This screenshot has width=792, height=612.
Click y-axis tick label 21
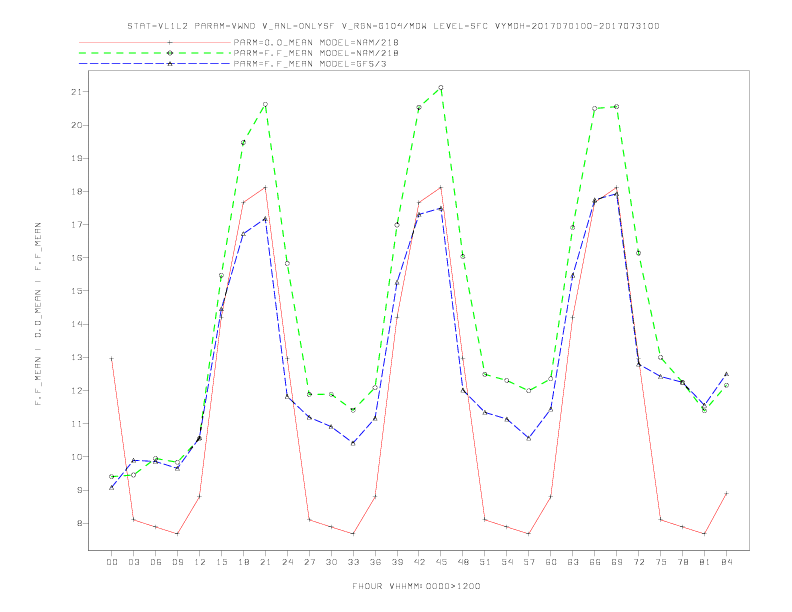[x=77, y=92]
